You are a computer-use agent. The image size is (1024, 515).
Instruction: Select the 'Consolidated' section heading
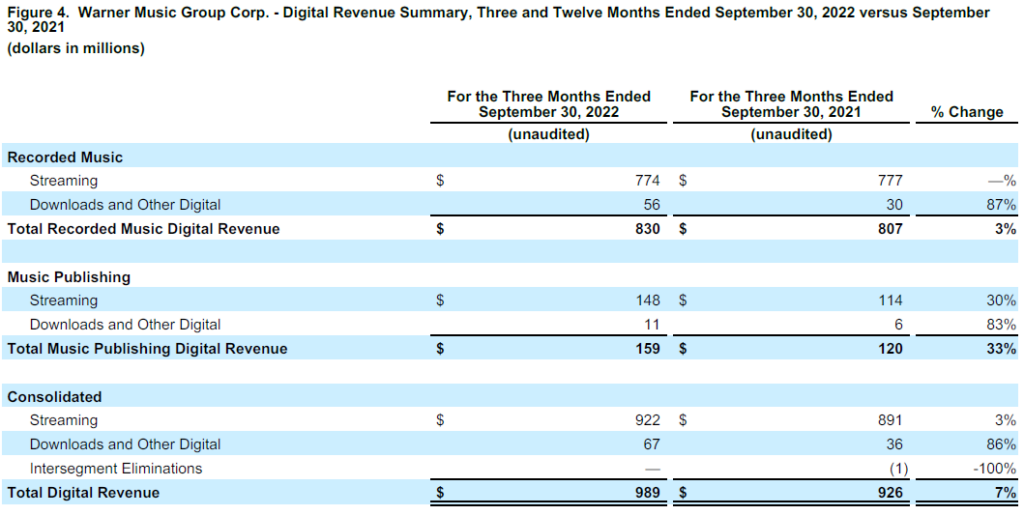[55, 398]
